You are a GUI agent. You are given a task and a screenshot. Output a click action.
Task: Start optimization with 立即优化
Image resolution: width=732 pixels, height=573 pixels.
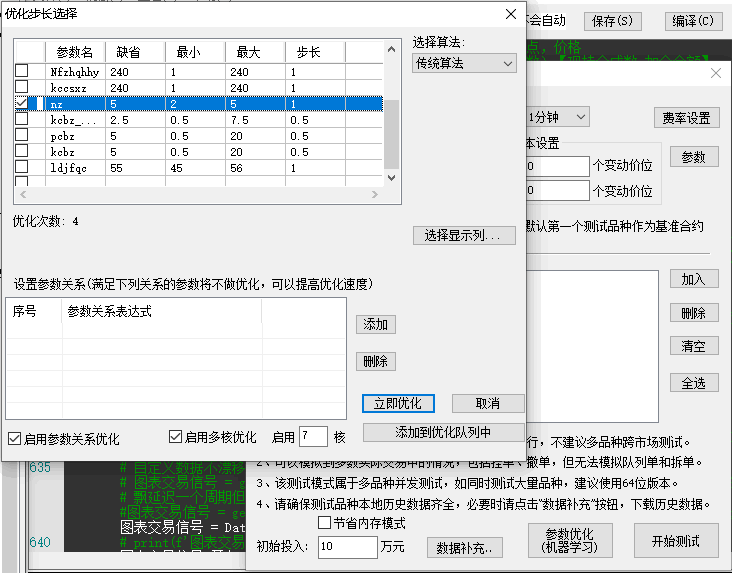tap(398, 403)
